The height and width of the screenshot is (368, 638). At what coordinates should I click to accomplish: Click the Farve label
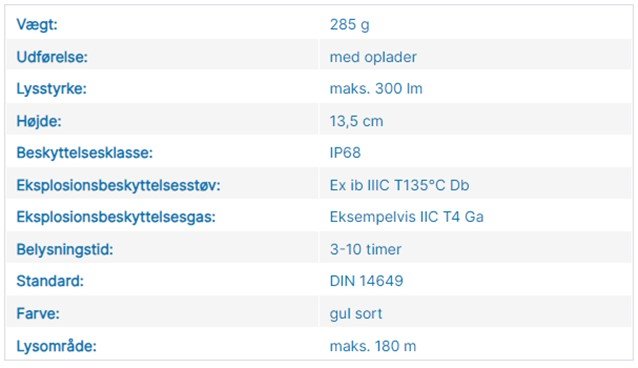pyautogui.click(x=38, y=313)
